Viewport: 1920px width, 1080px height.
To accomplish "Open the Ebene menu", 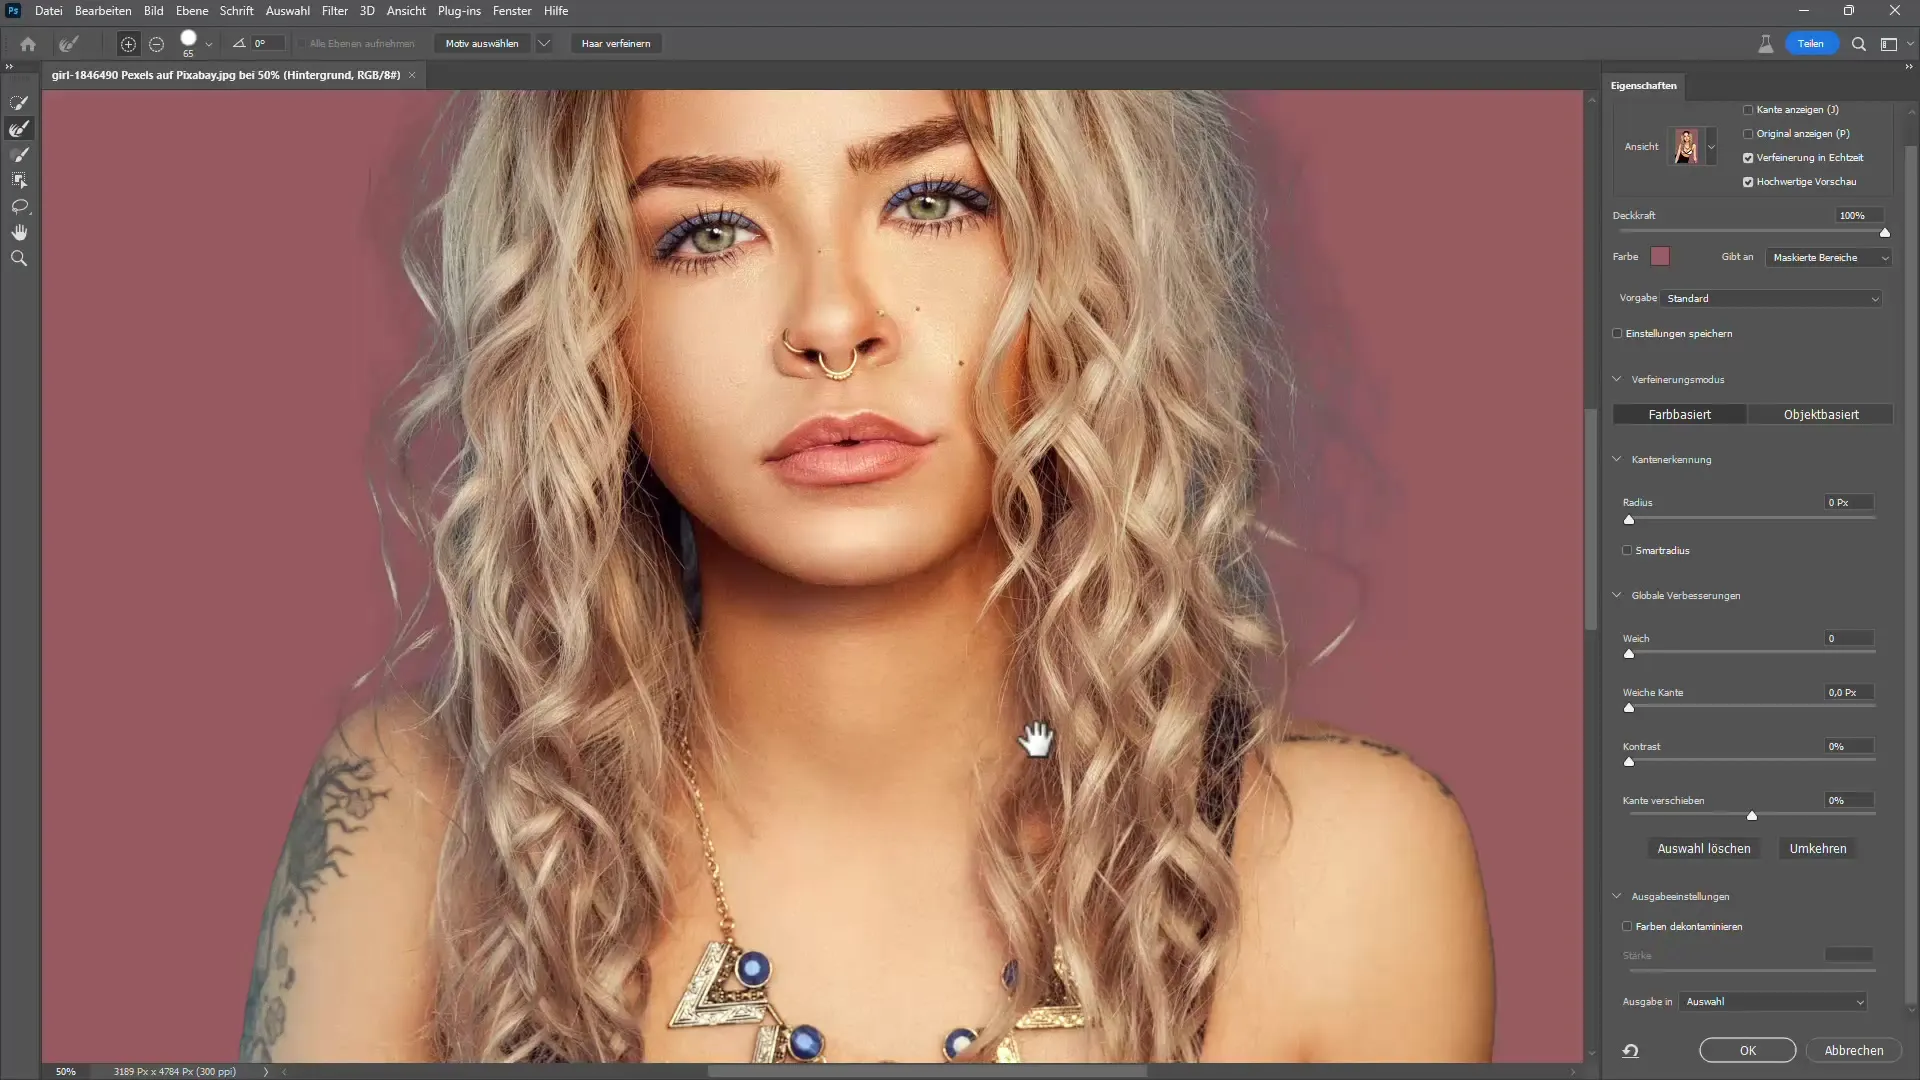I will tap(192, 11).
